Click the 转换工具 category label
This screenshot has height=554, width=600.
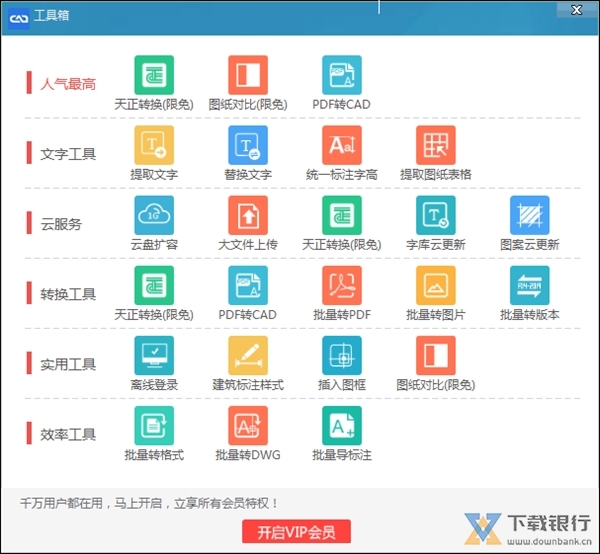[x=68, y=294]
